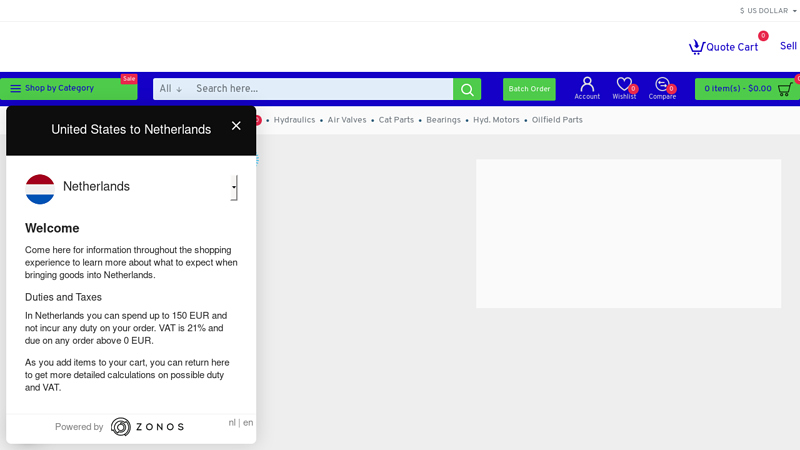Click the hamburger icon beside Shop by Category
This screenshot has width=800, height=450.
[16, 88]
